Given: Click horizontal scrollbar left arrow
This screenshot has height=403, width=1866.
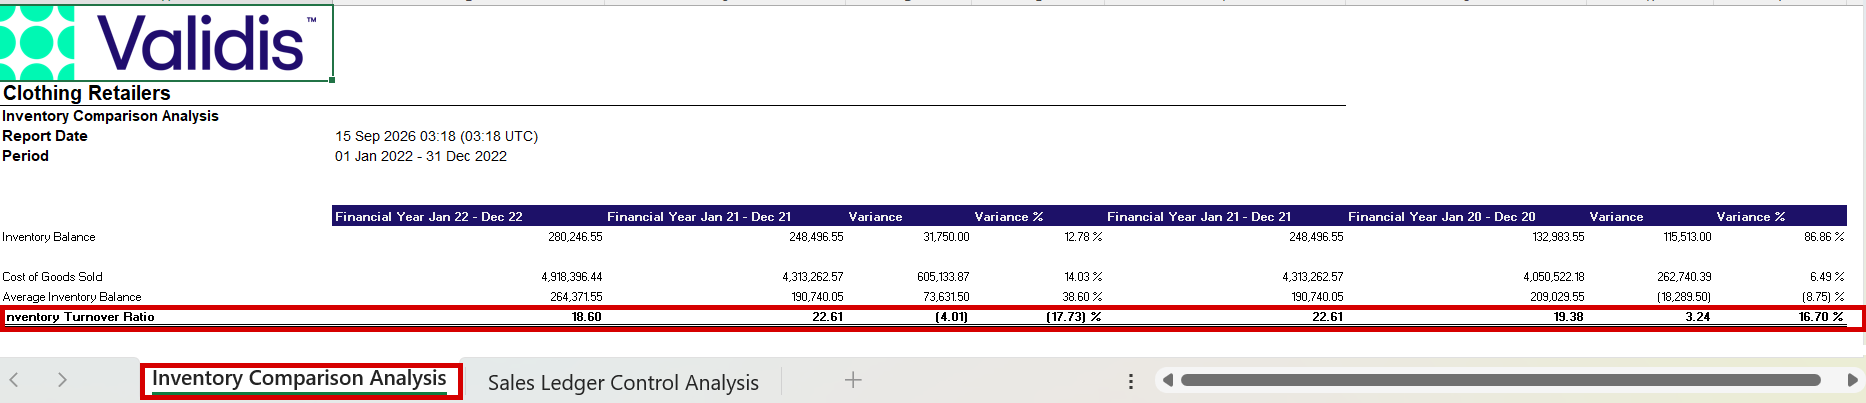Looking at the screenshot, I should [x=1167, y=380].
